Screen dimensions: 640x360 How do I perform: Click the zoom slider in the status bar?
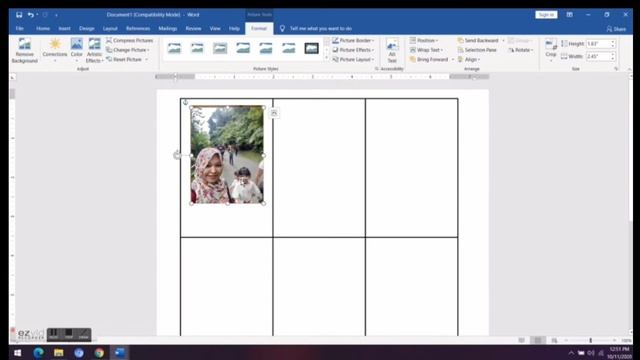pyautogui.click(x=590, y=340)
